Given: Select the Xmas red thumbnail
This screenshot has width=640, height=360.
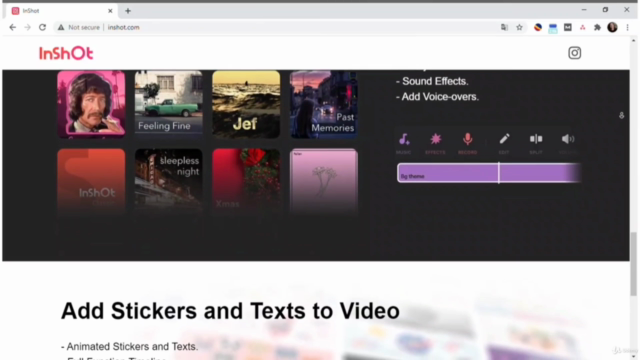Looking at the screenshot, I should click(246, 182).
